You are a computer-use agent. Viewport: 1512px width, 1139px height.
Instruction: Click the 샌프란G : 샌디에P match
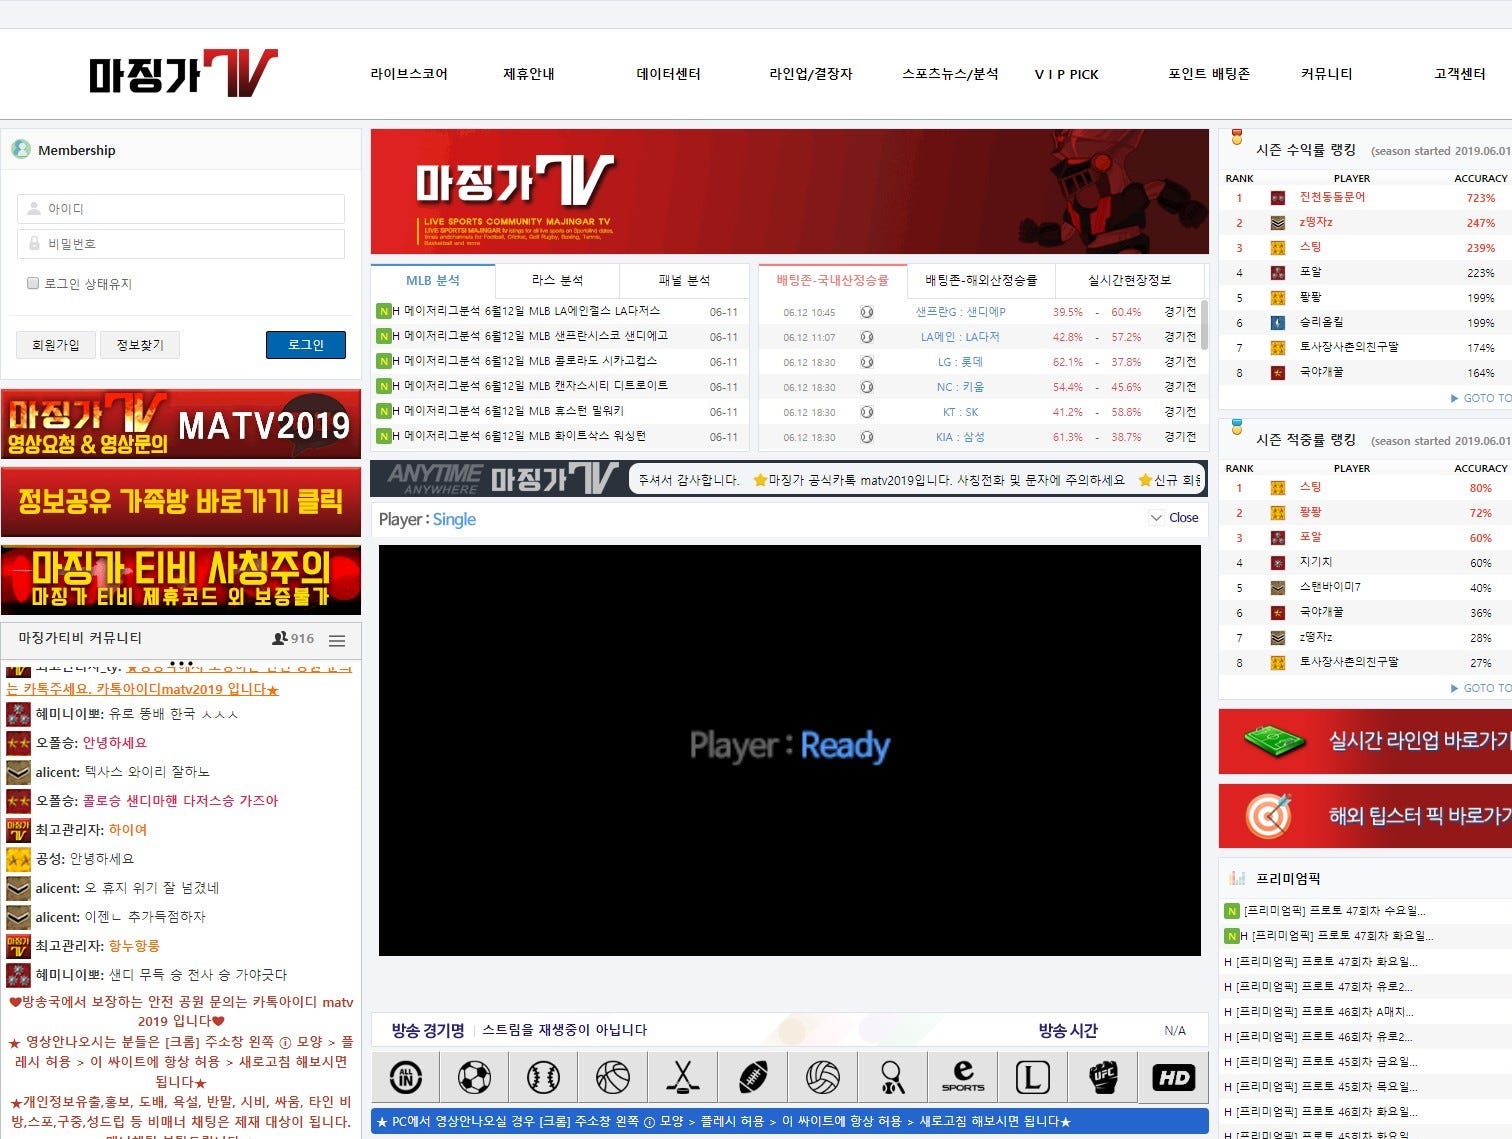coord(960,312)
